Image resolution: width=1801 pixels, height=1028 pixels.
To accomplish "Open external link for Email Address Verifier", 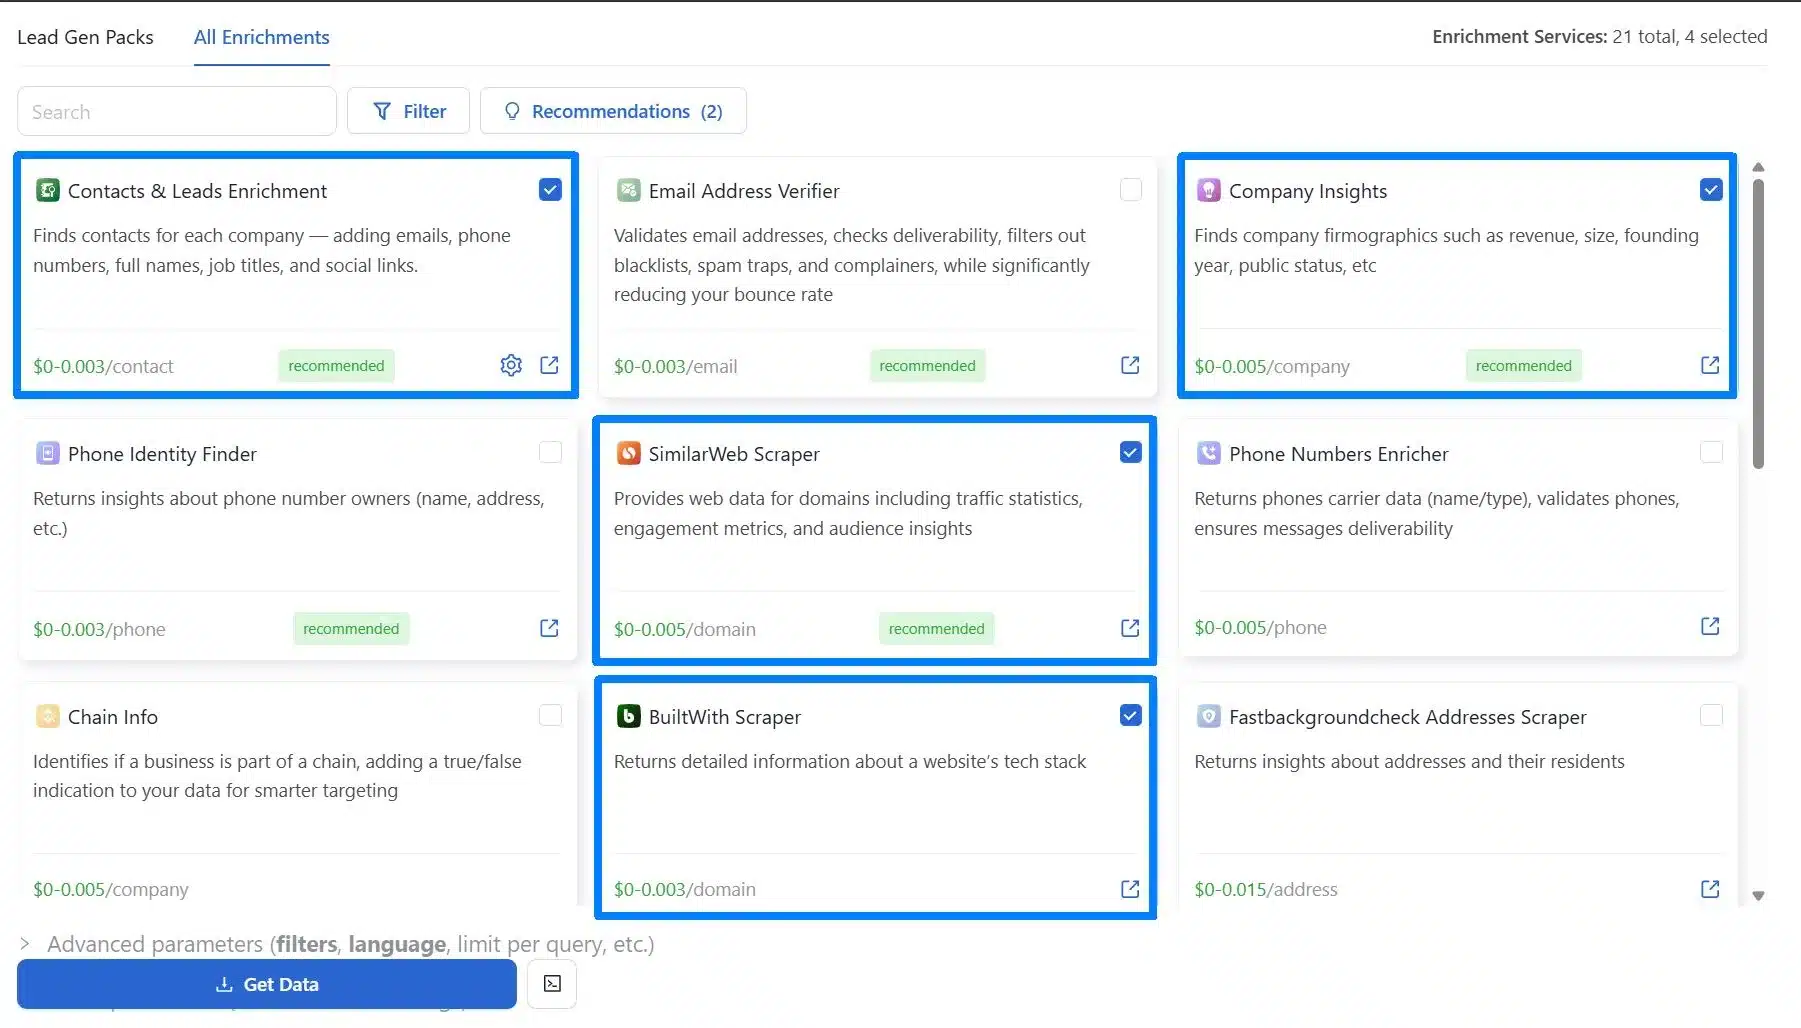I will (x=1130, y=365).
